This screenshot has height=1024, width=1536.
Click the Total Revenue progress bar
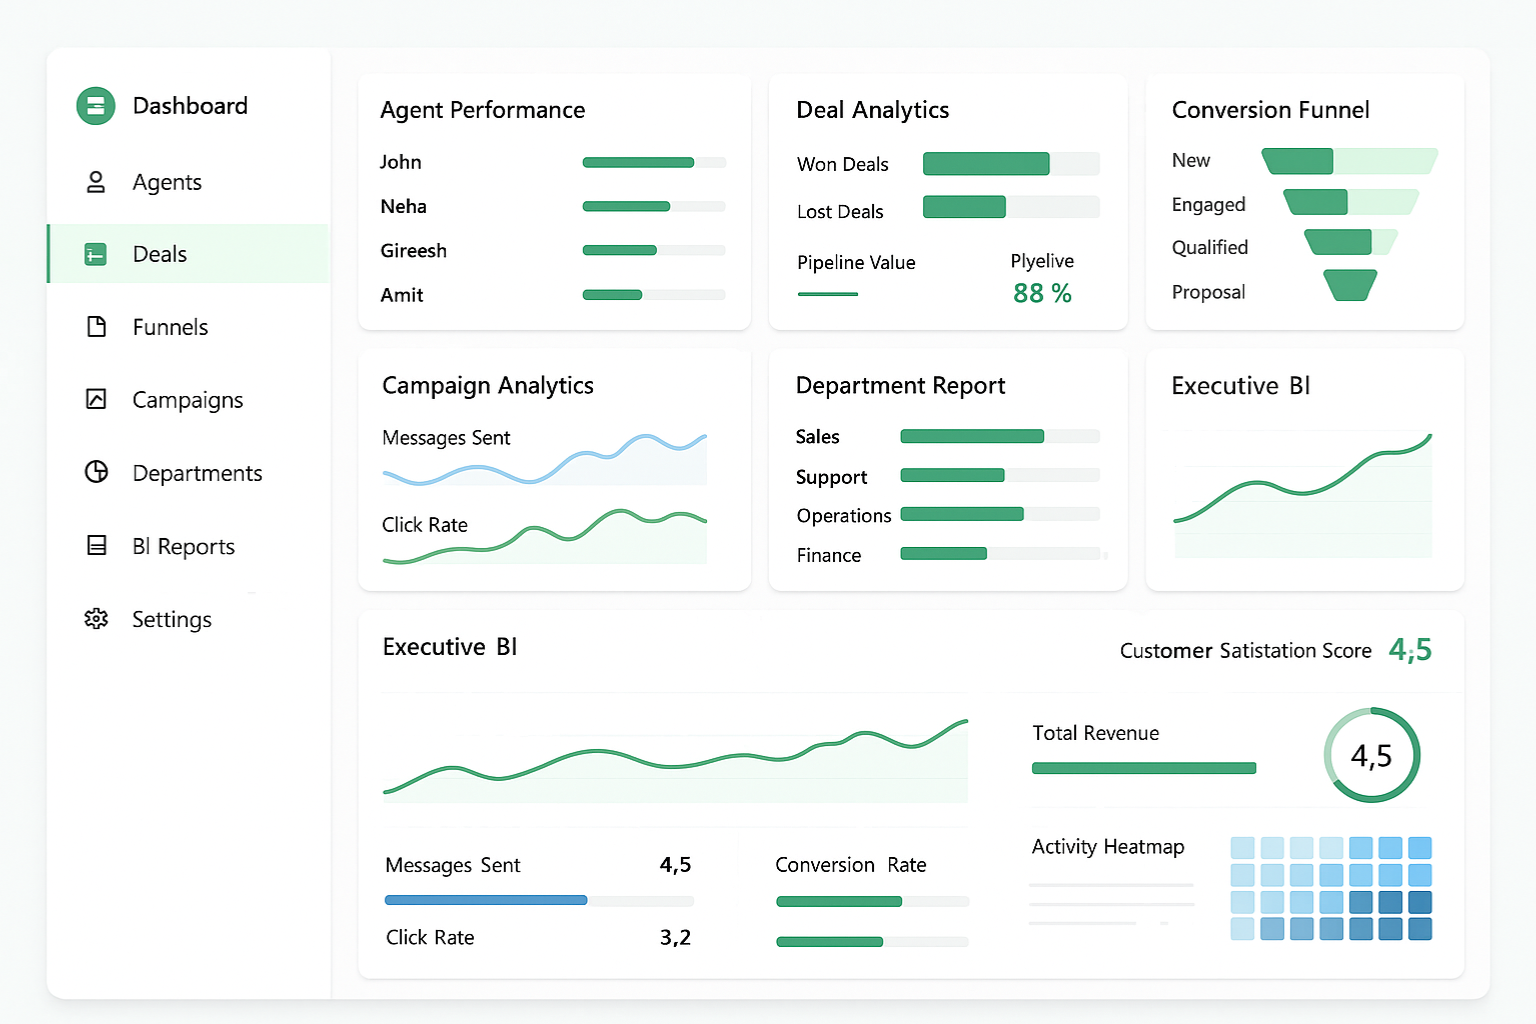[1143, 768]
